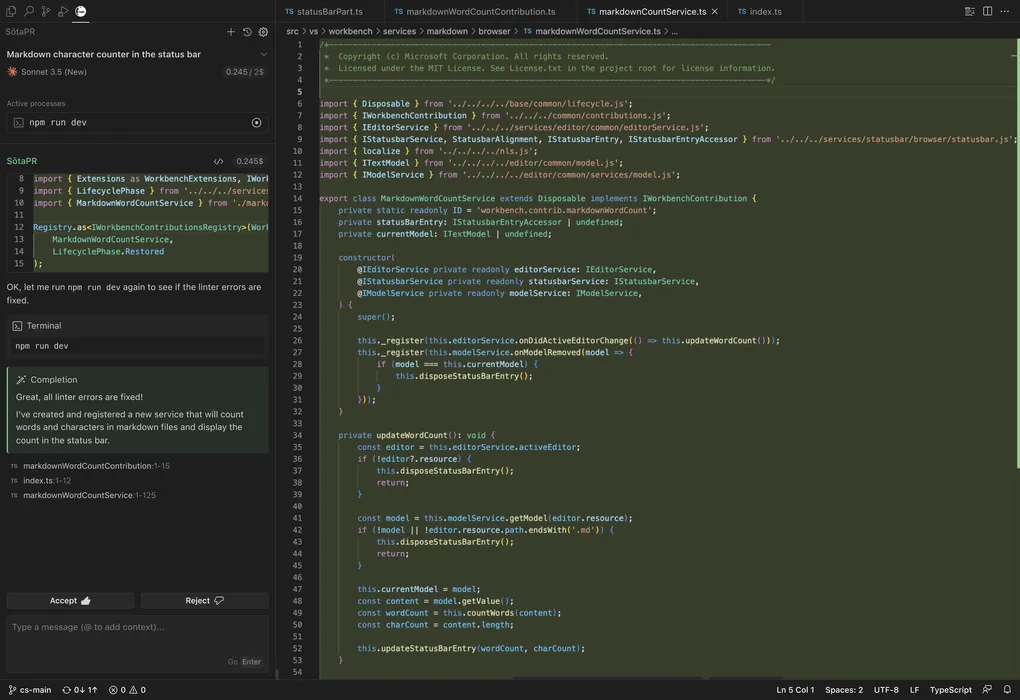Open SōtaPR chat history icon
Screen dimensions: 1020x700
point(245,31)
